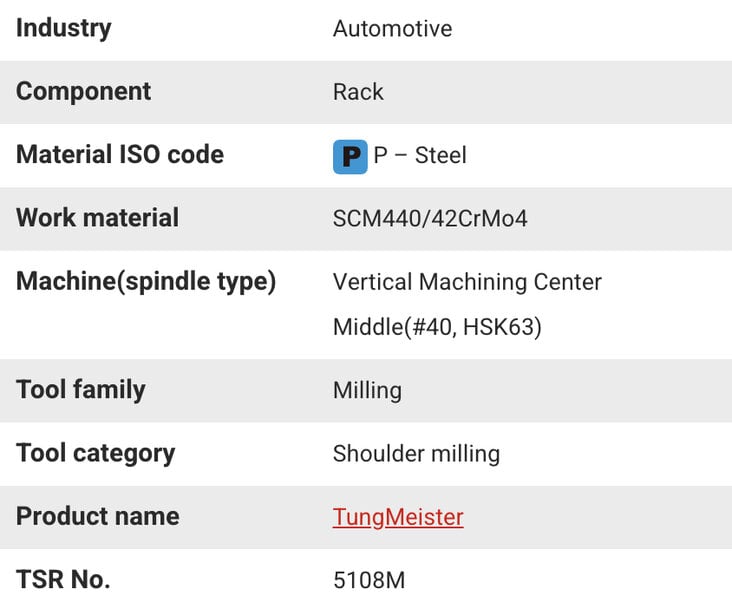The image size is (732, 609).
Task: Select the TSR No. label
Action: 63,580
